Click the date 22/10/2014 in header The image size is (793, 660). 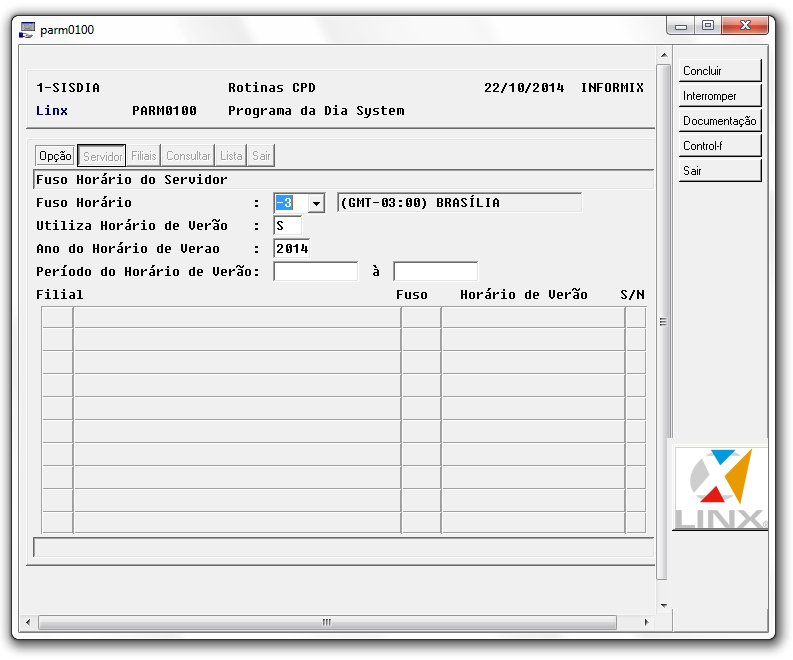(524, 88)
